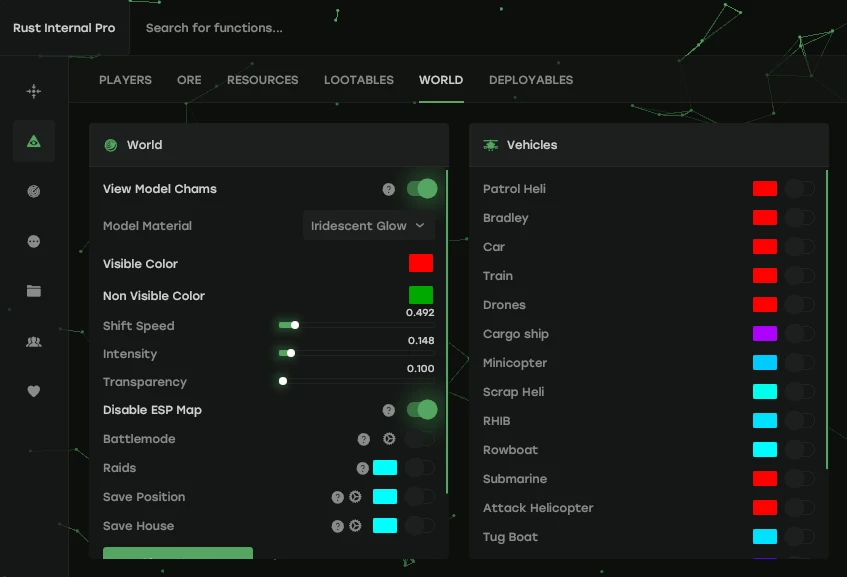Open the Model Material Iridescent Glow dropdown
847x577 pixels.
(368, 226)
